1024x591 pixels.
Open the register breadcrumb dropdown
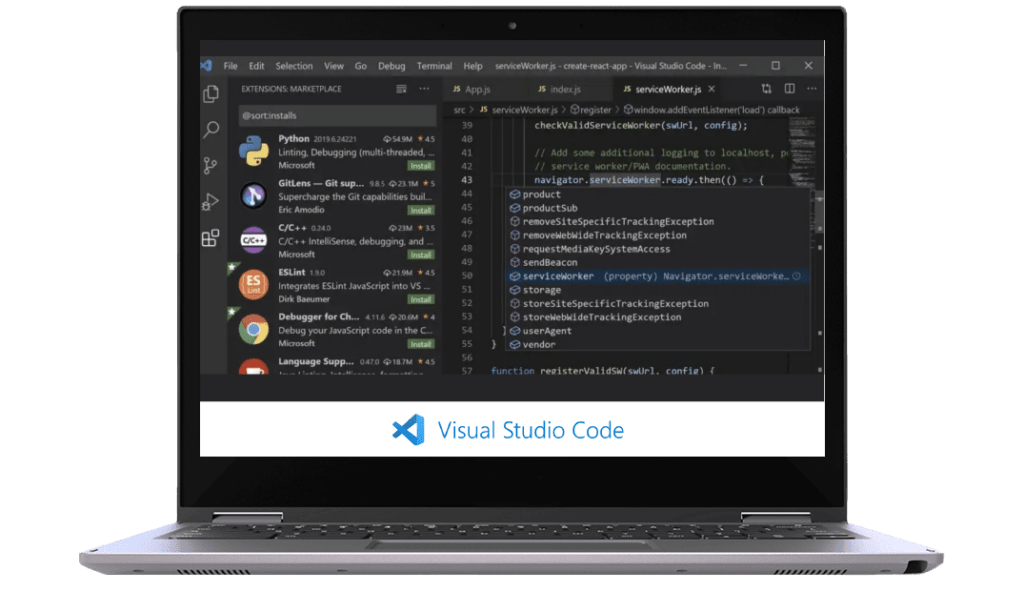(x=590, y=110)
